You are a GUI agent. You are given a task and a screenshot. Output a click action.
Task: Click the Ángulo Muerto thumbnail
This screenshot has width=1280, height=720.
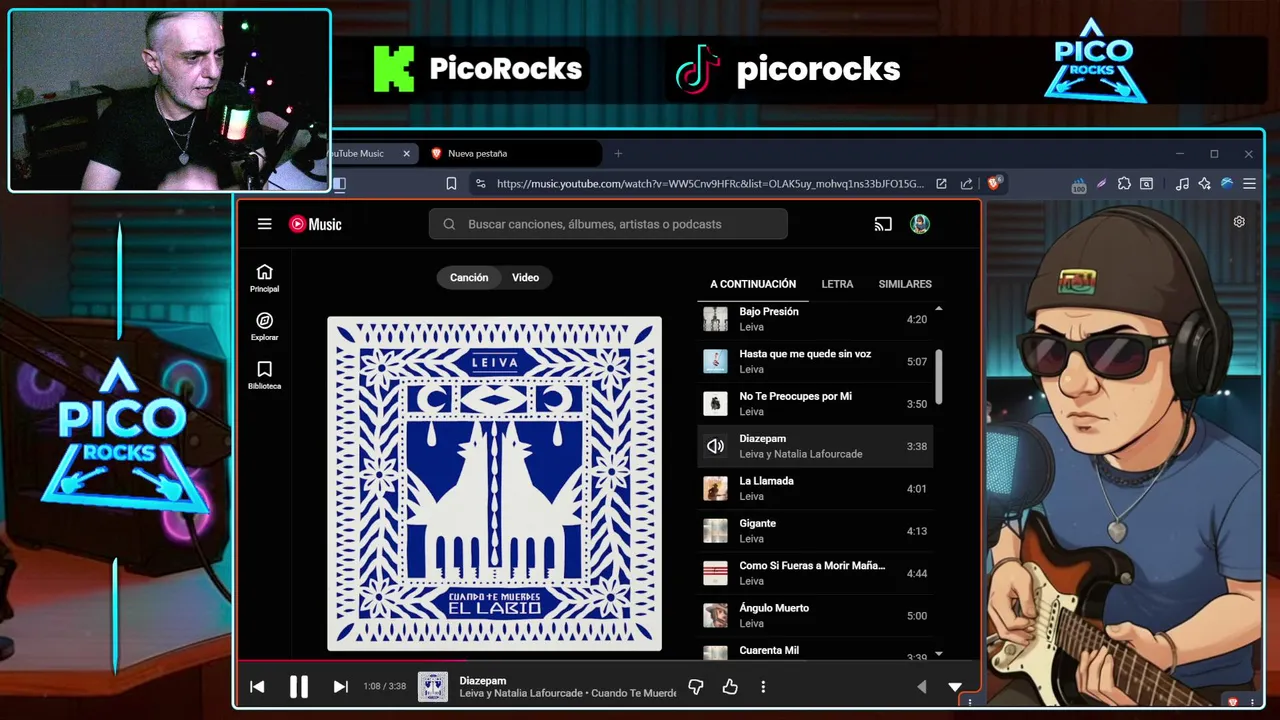715,615
